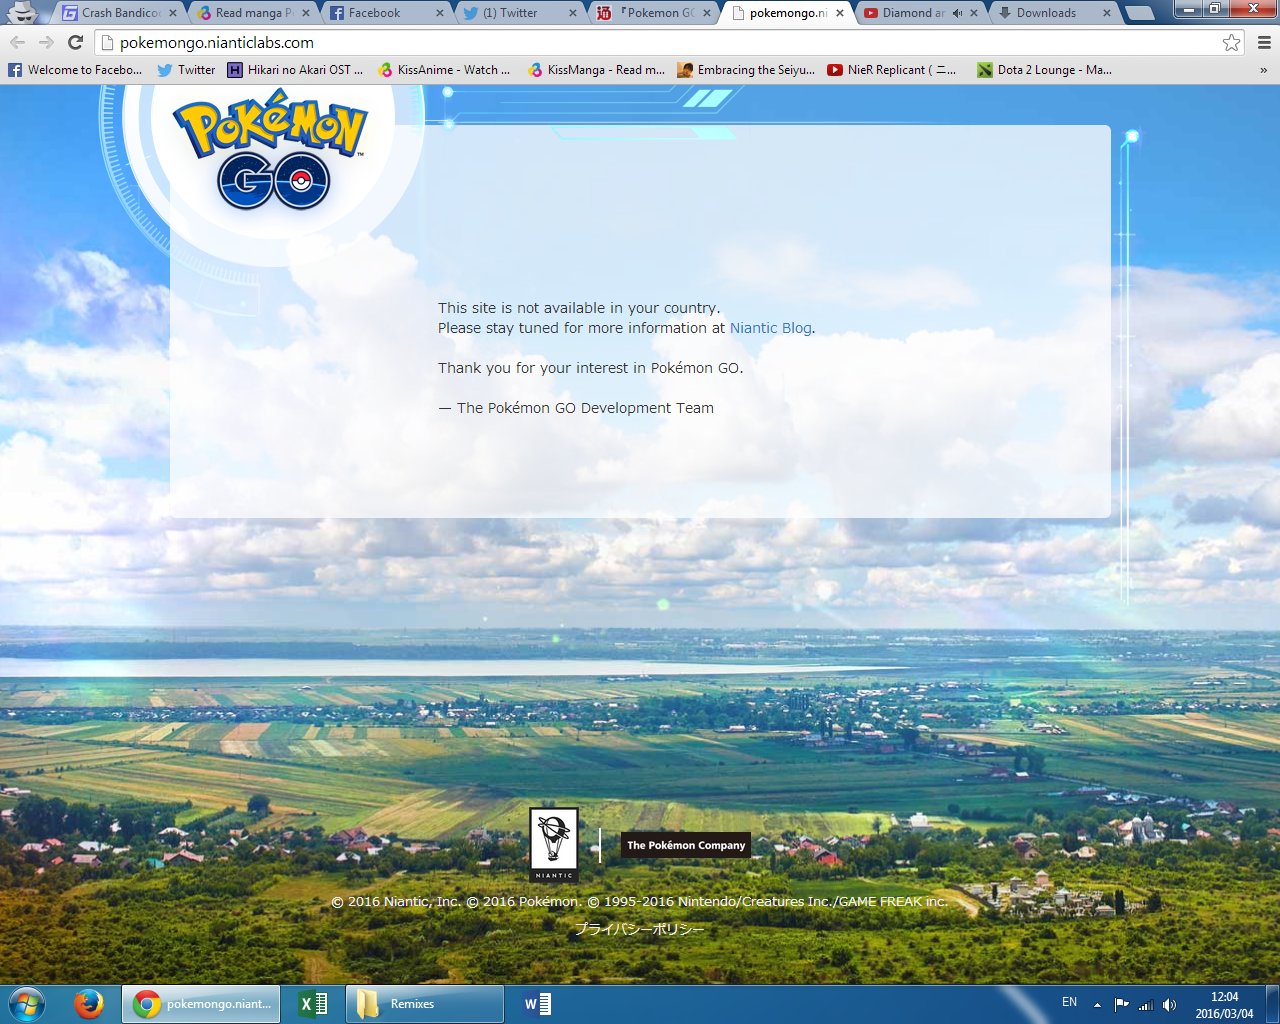Screen dimensions: 1280x1024
Task: Reload the pokemongo.nianticlabs.com page
Action: point(75,42)
